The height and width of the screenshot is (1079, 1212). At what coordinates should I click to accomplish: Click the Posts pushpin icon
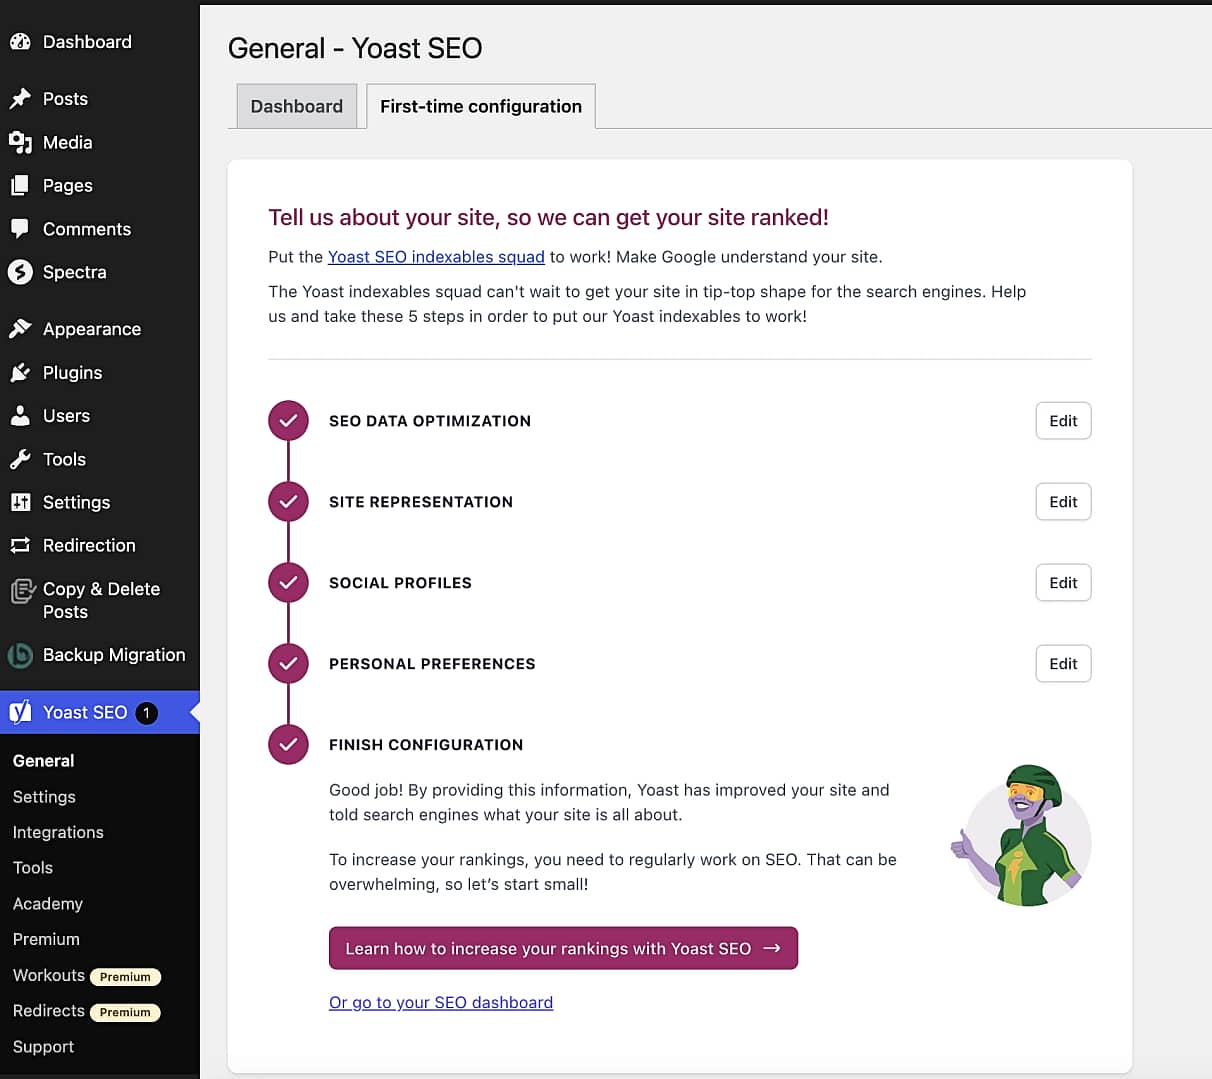click(20, 99)
